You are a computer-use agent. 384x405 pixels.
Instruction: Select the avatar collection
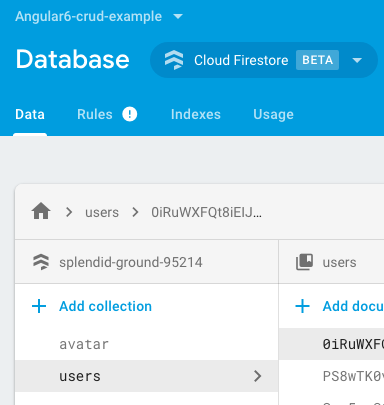pyautogui.click(x=84, y=344)
